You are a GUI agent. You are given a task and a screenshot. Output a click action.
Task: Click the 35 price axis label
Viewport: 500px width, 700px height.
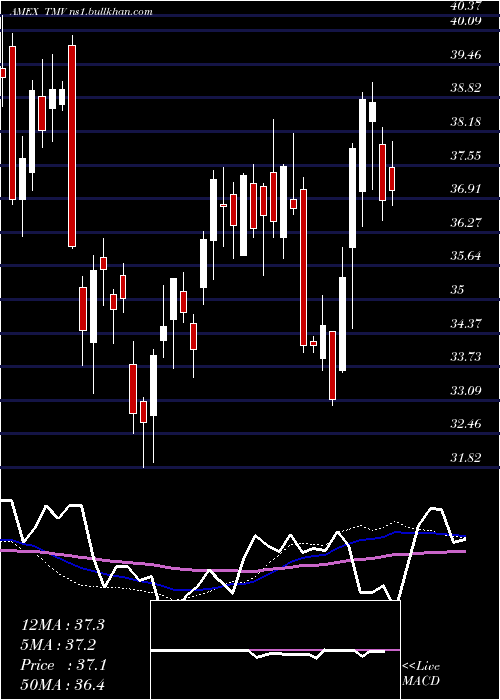click(457, 290)
